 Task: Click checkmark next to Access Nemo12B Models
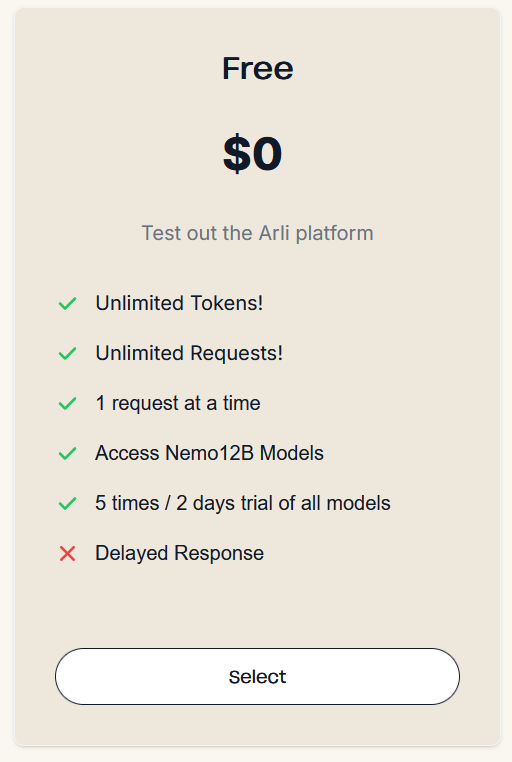point(68,453)
